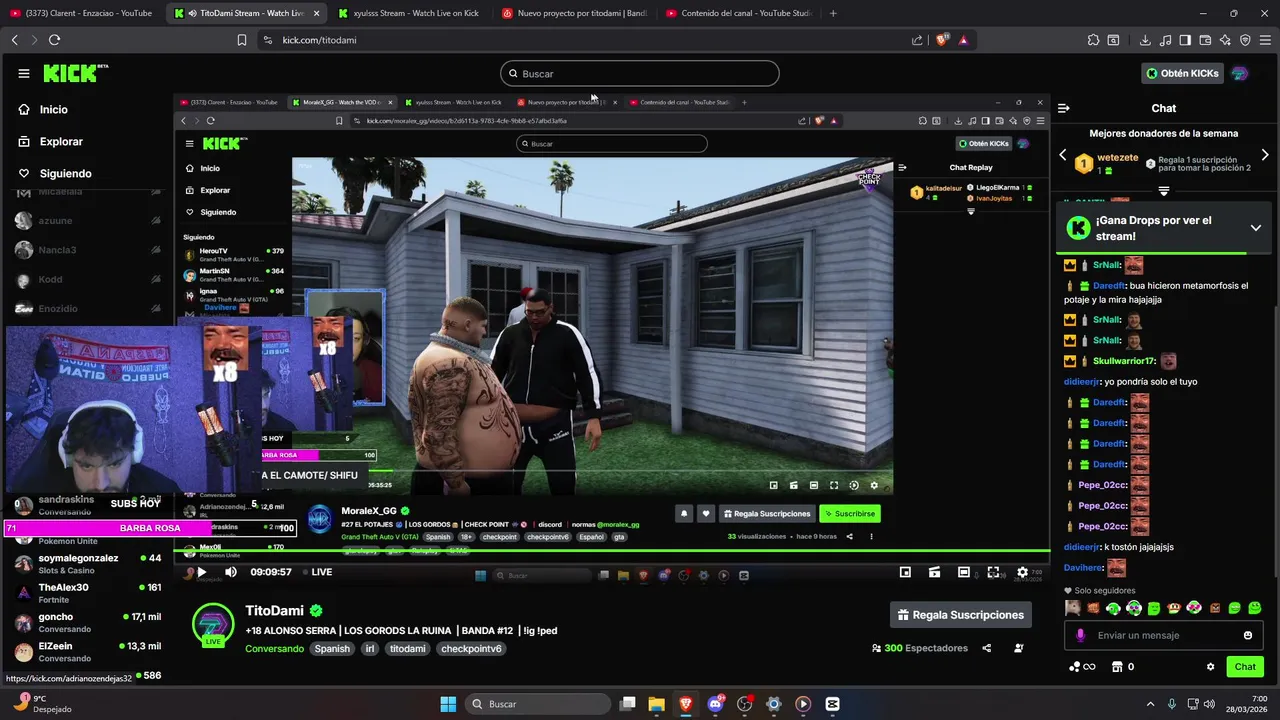Go to Inicio in sidebar
The height and width of the screenshot is (720, 1280).
point(54,110)
